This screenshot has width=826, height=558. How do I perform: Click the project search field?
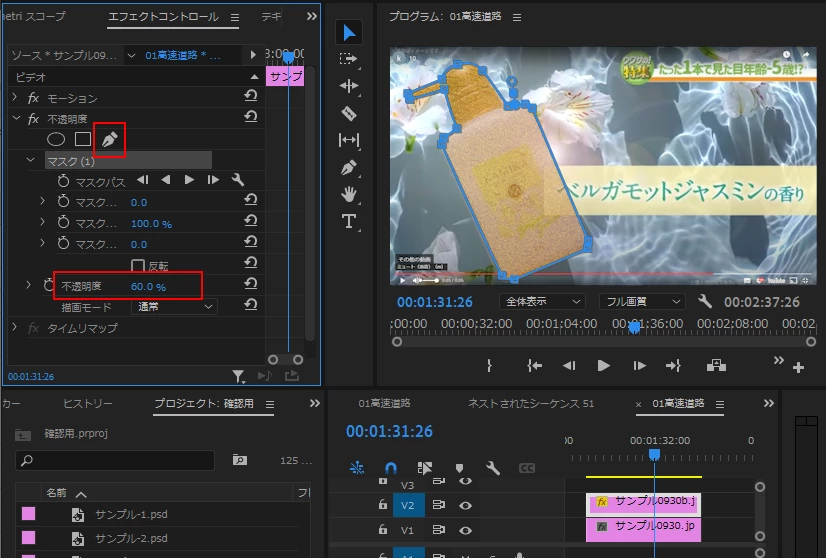(x=115, y=461)
